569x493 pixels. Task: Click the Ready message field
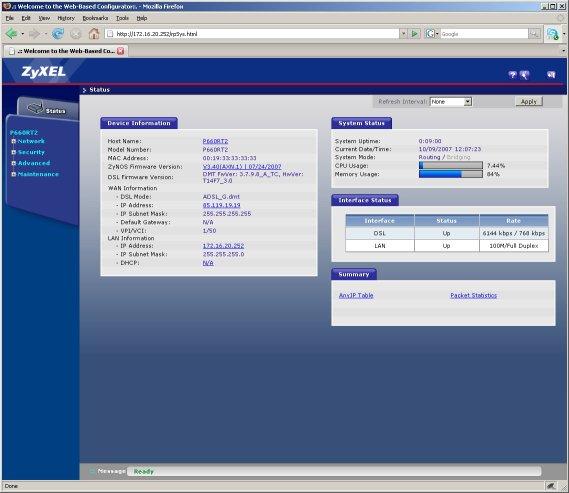[335, 471]
